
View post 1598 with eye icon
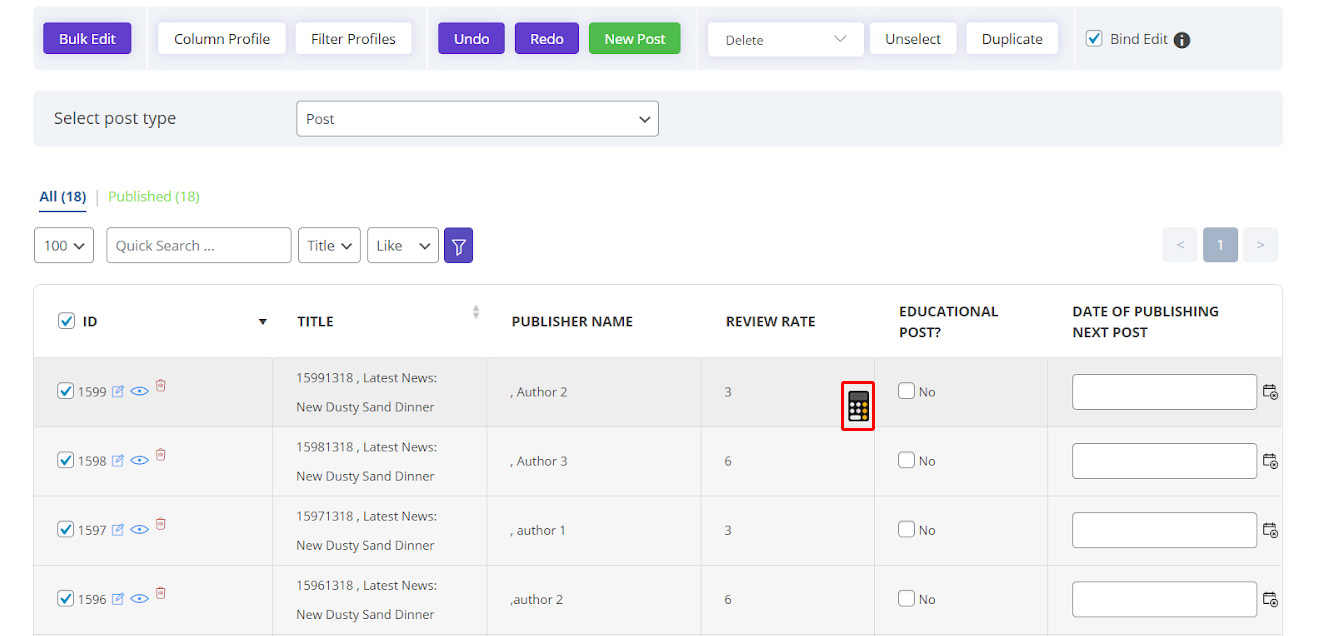pos(139,461)
